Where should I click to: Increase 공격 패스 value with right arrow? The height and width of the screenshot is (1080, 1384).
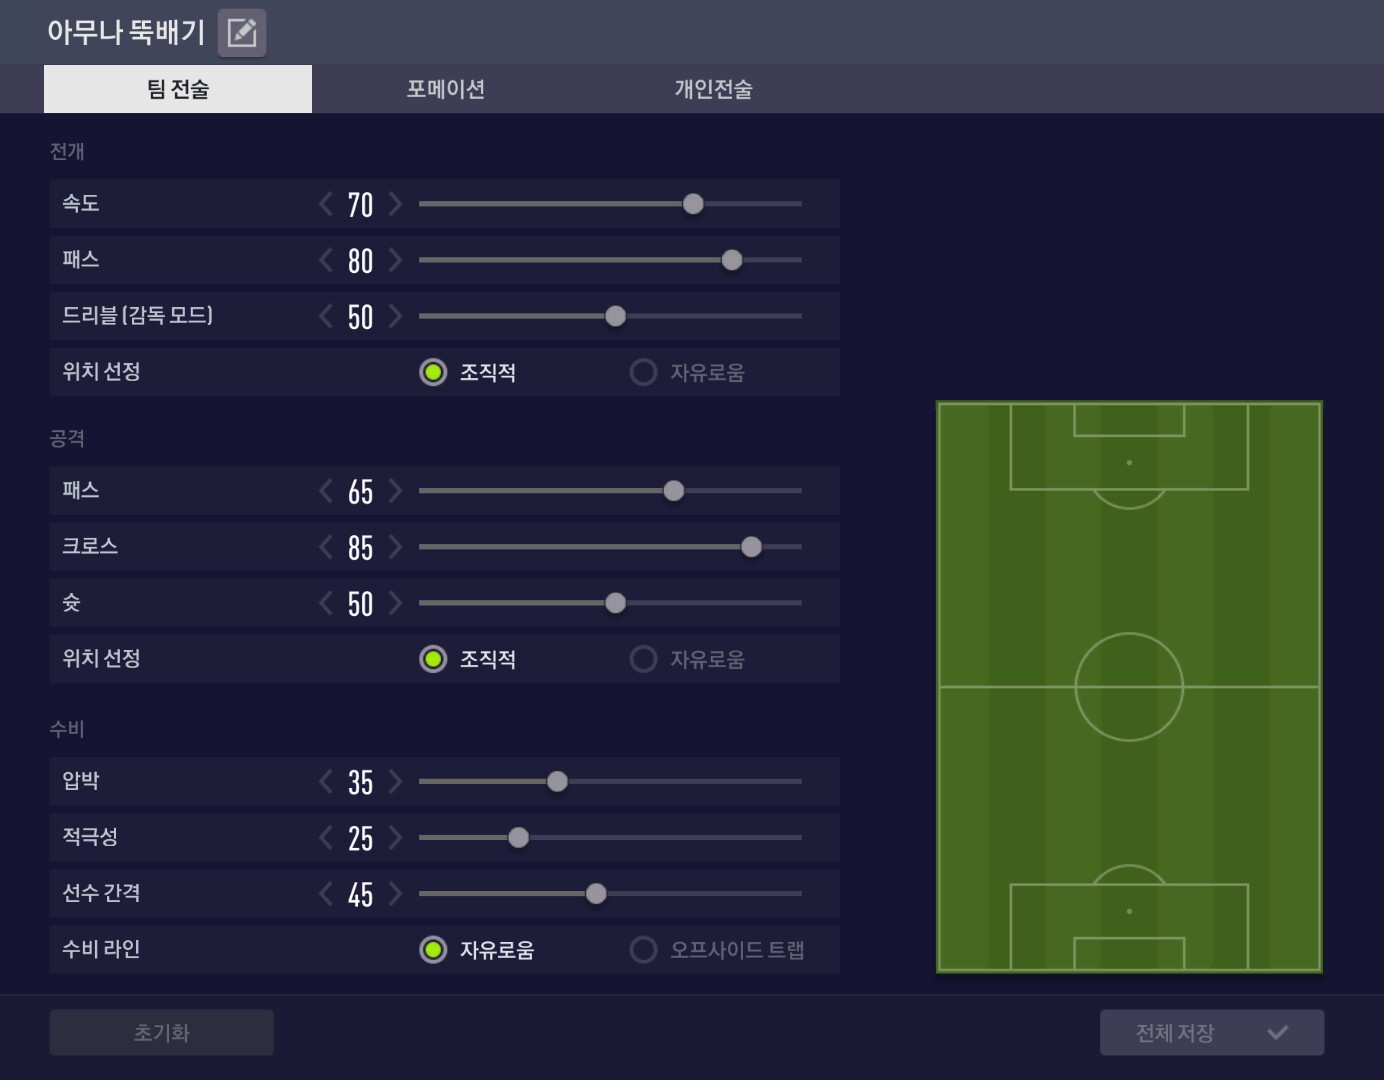coord(396,491)
